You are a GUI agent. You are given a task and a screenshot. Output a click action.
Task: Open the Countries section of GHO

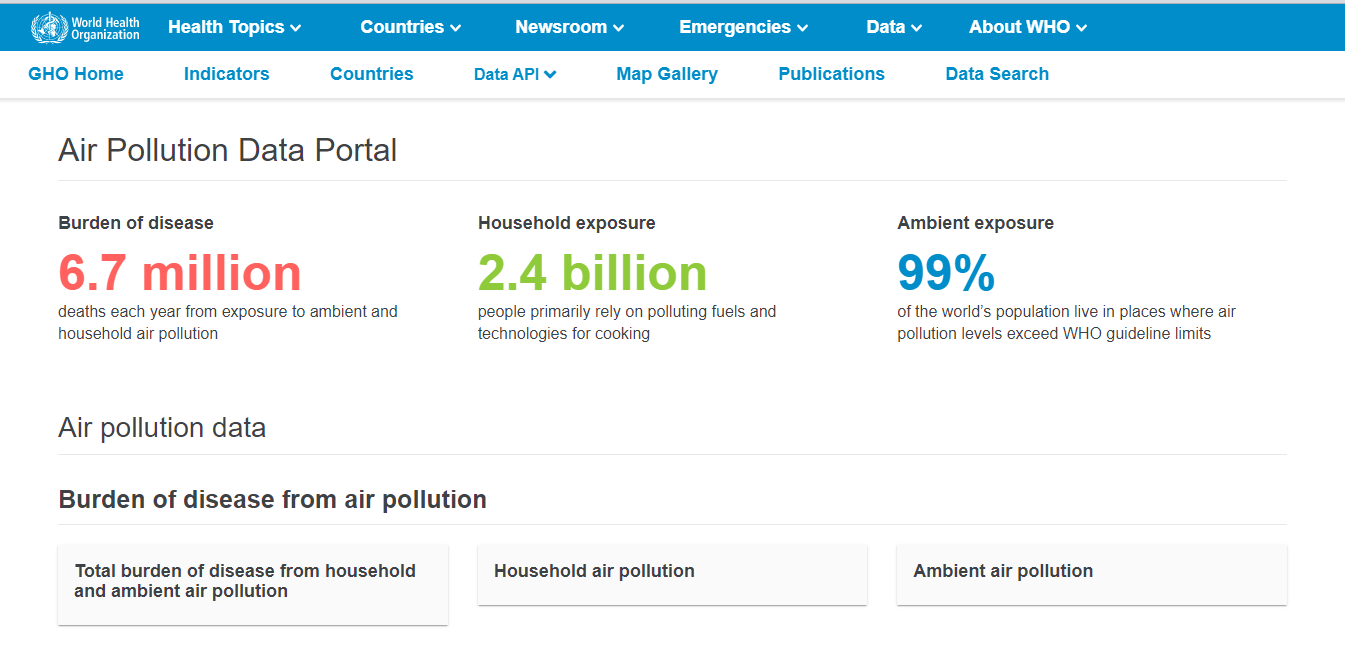(371, 73)
